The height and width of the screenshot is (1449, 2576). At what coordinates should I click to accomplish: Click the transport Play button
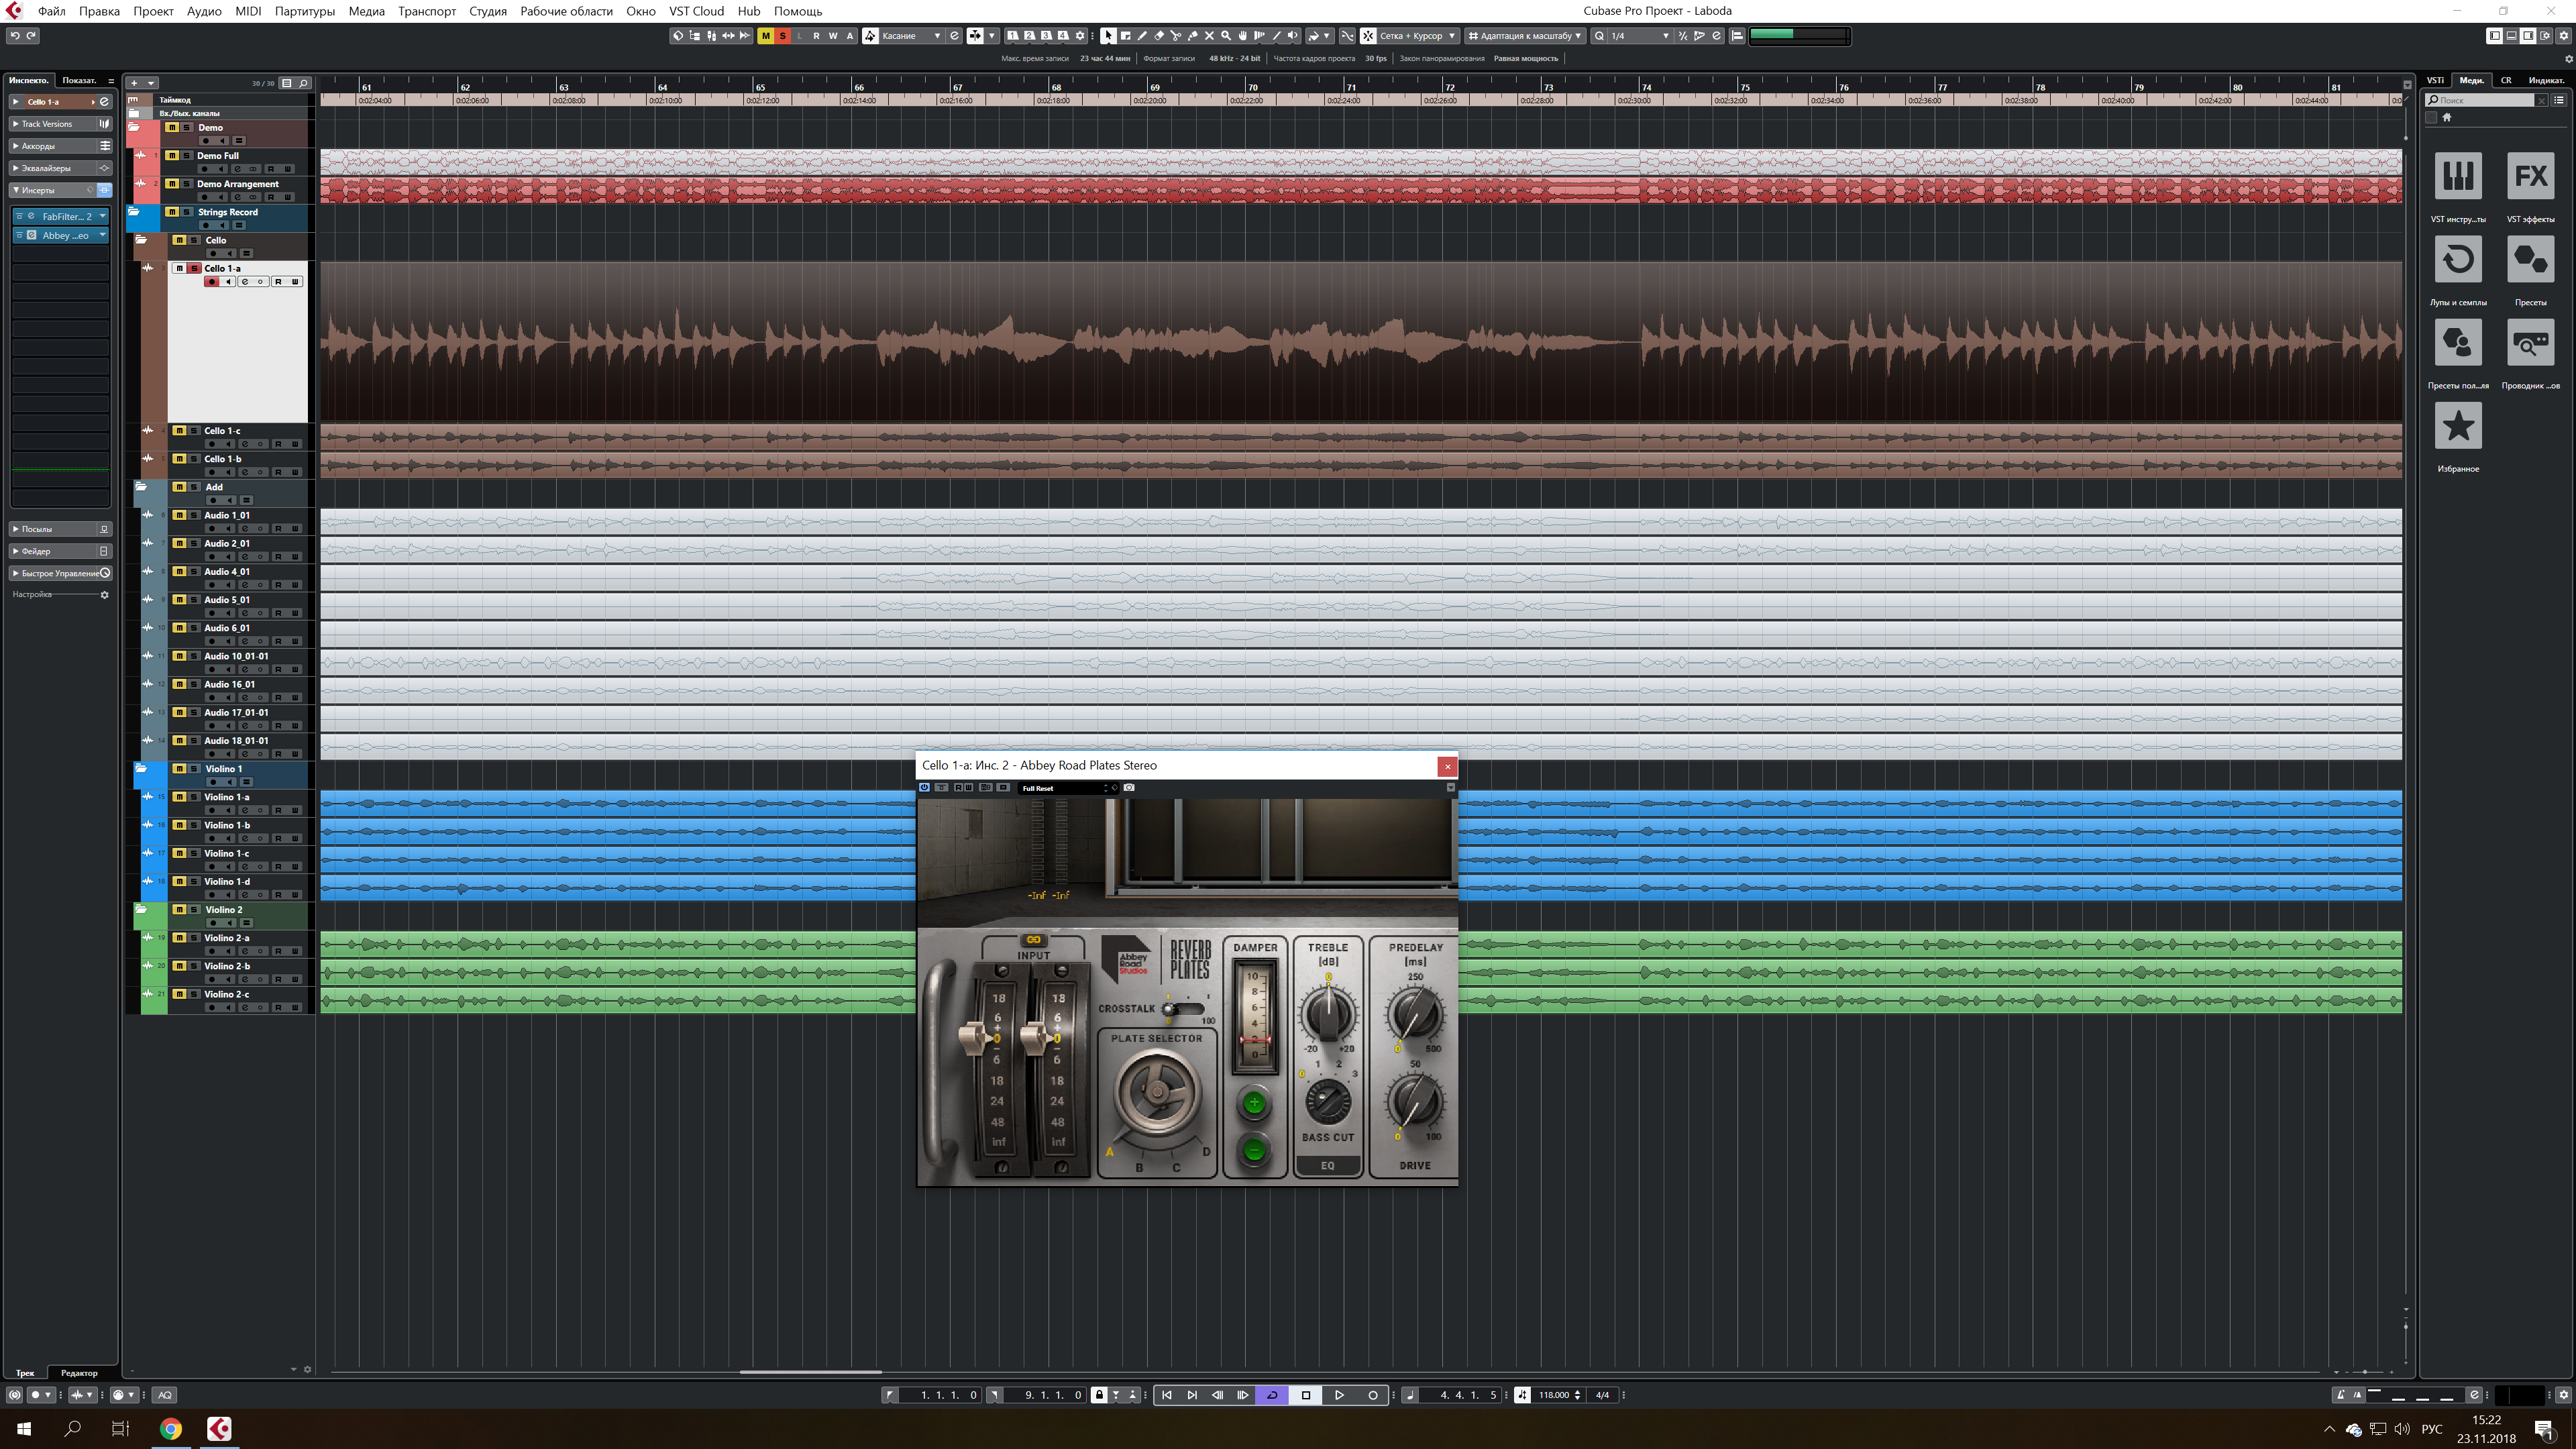1339,1395
